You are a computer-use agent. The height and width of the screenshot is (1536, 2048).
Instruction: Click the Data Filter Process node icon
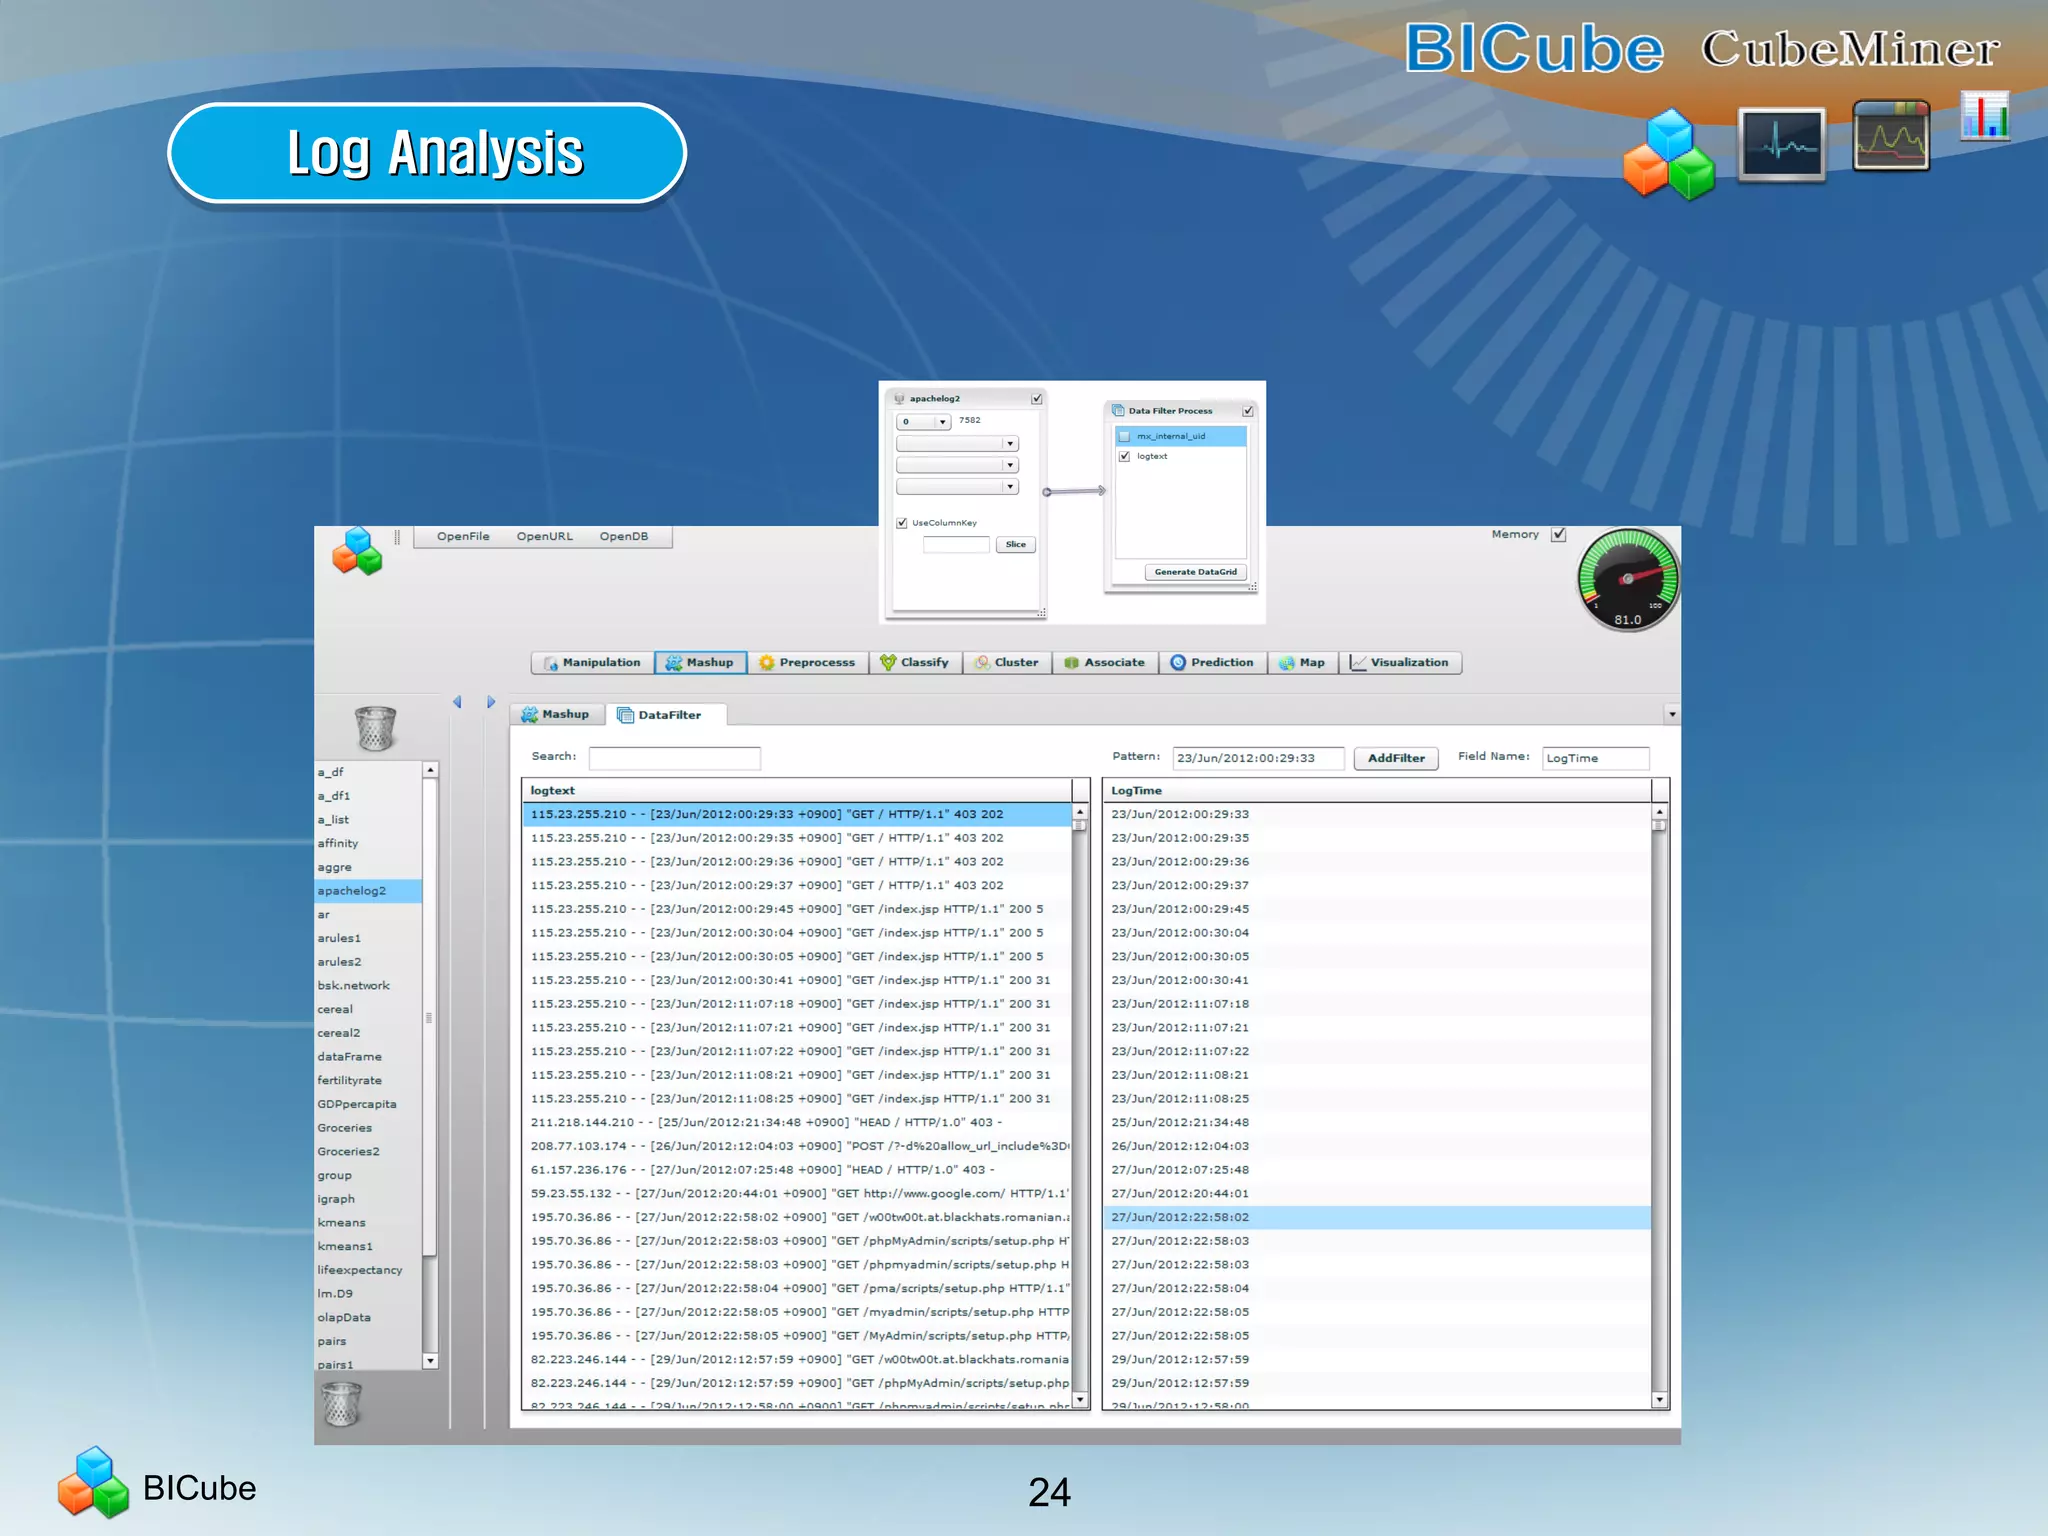pyautogui.click(x=1118, y=410)
